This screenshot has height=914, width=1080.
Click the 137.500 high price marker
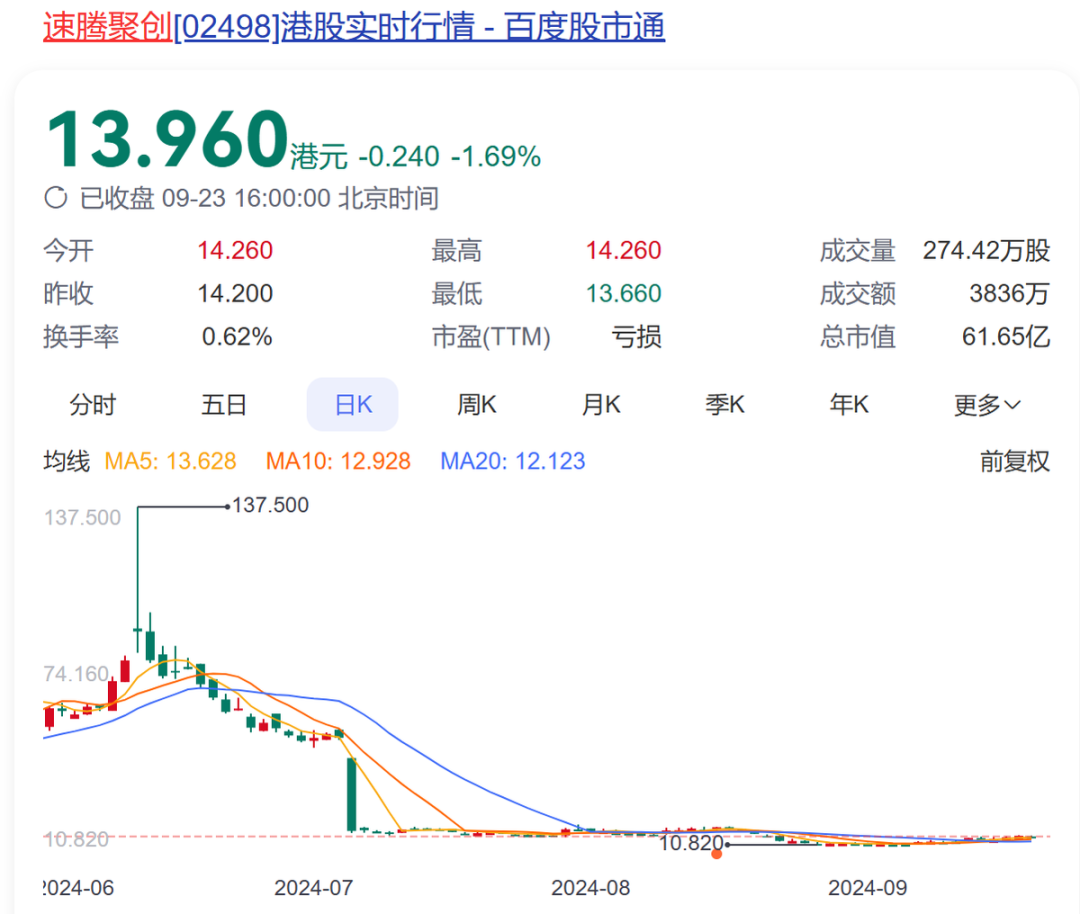point(270,505)
